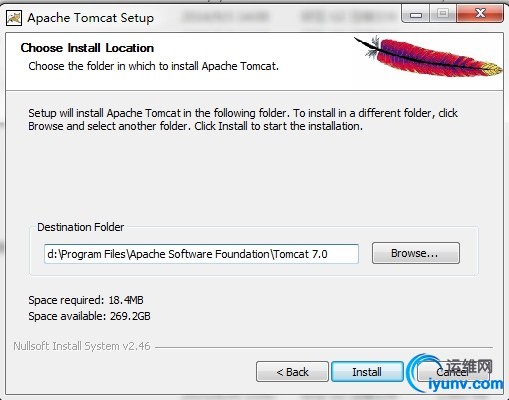Click the iyunv.com watermark text
This screenshot has width=509, height=400.
click(465, 384)
